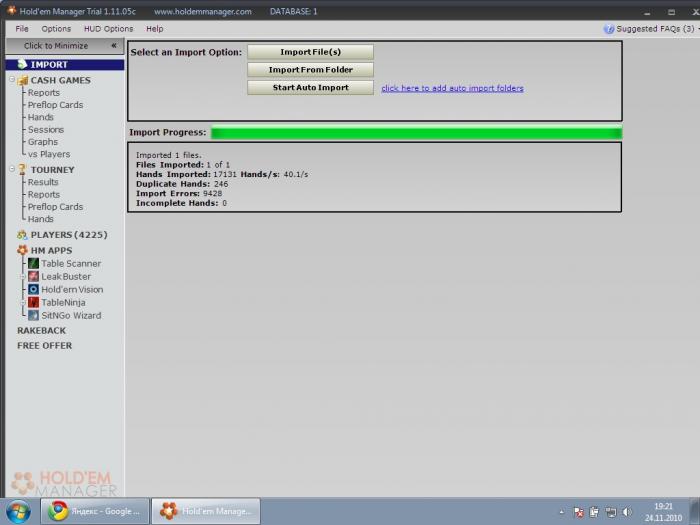Click the HM Apps flower icon
The height and width of the screenshot is (525, 700).
point(22,250)
